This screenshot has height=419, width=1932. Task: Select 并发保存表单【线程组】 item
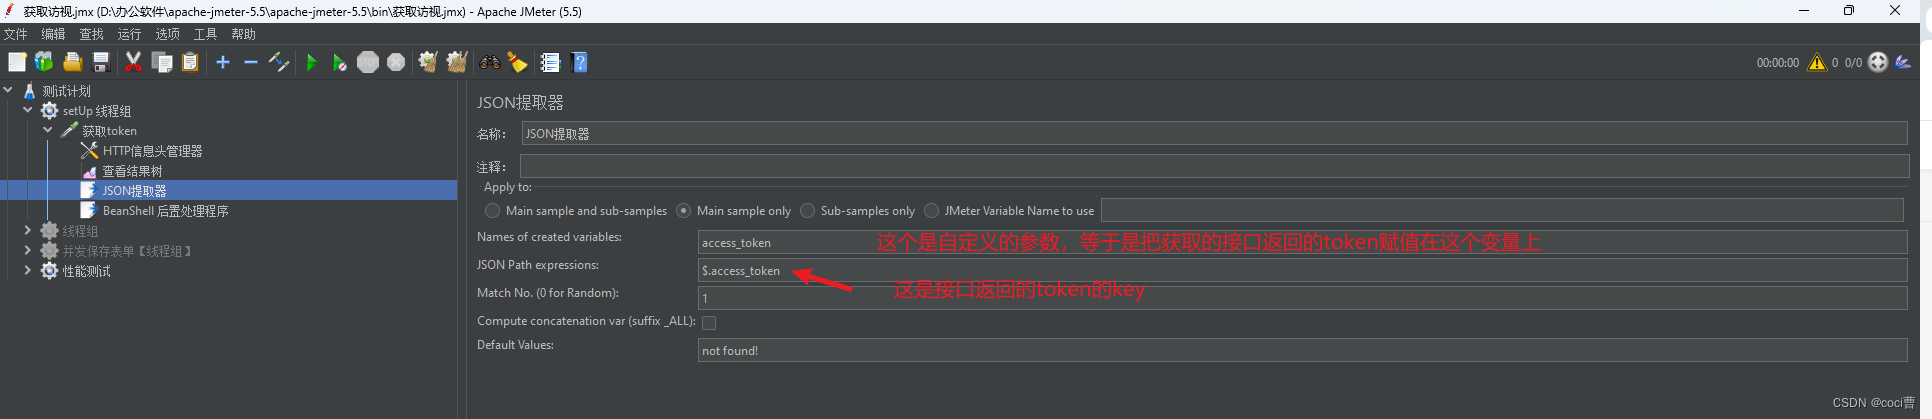click(127, 251)
